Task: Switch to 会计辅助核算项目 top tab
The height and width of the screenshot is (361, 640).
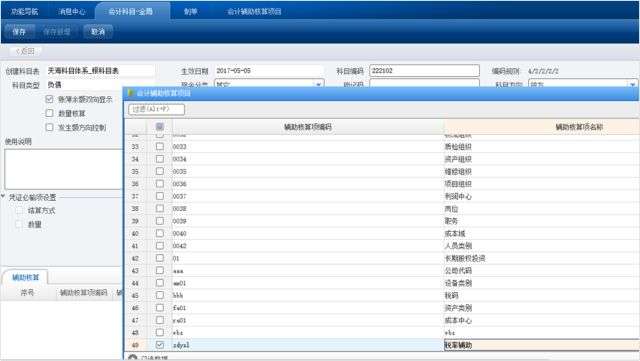Action: coord(254,11)
